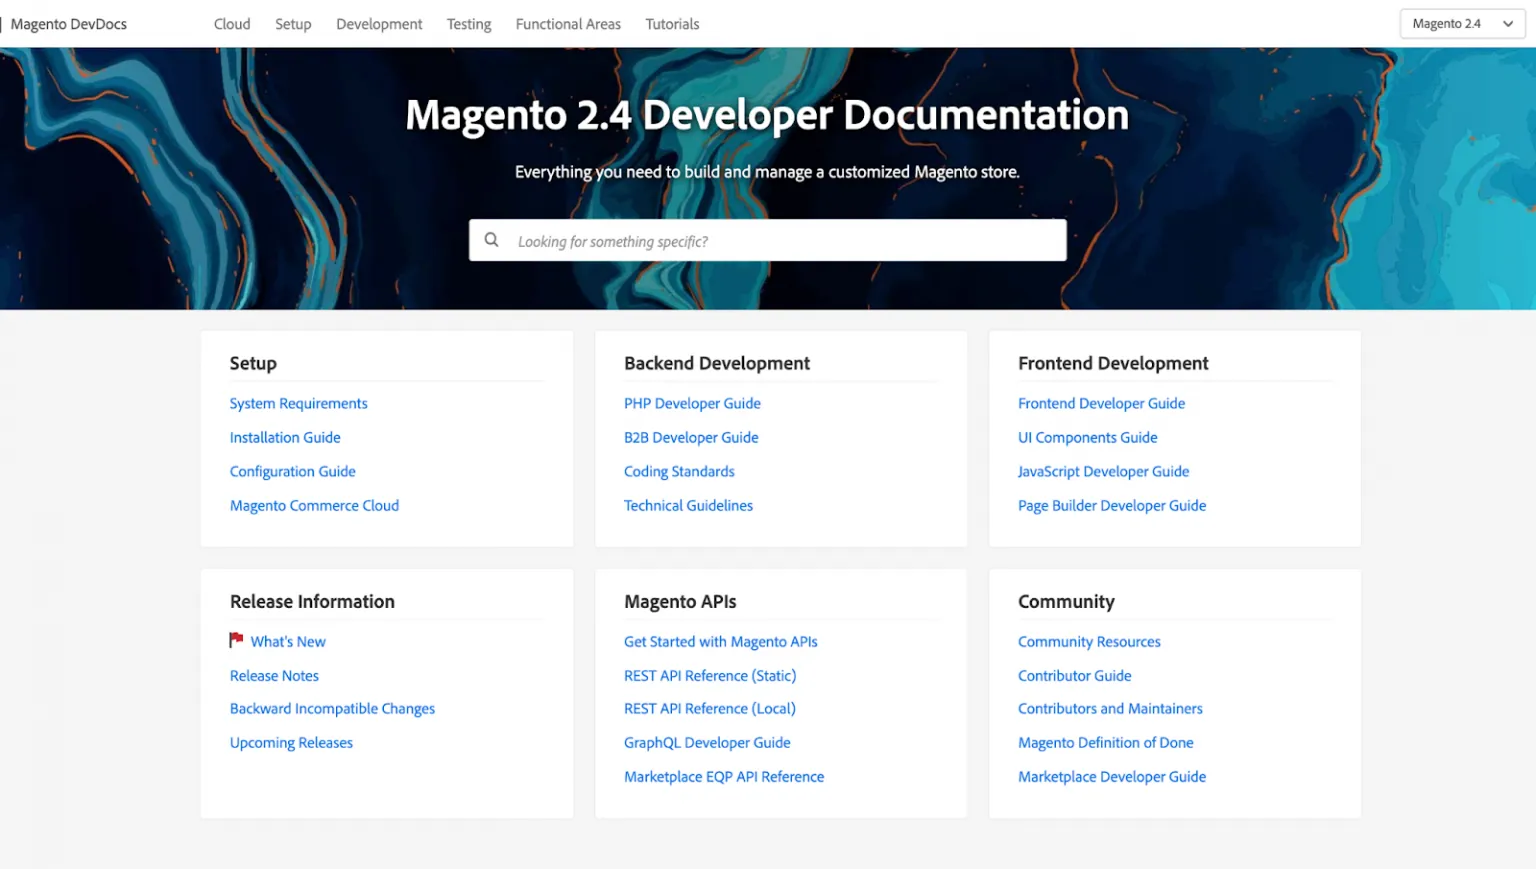1536x869 pixels.
Task: Open REST API Reference (Static)
Action: [710, 675]
